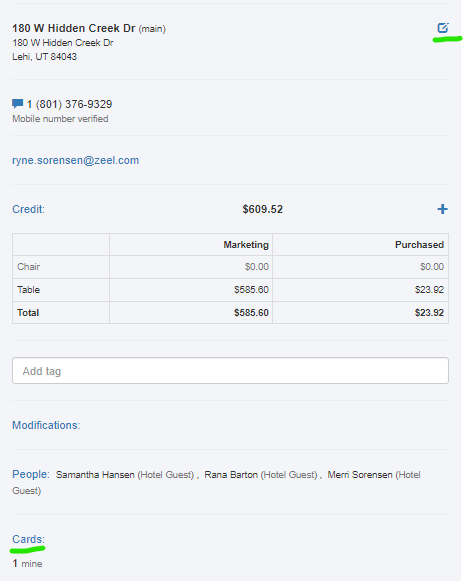Focus the Add tag input field
The width and height of the screenshot is (463, 581).
click(230, 371)
